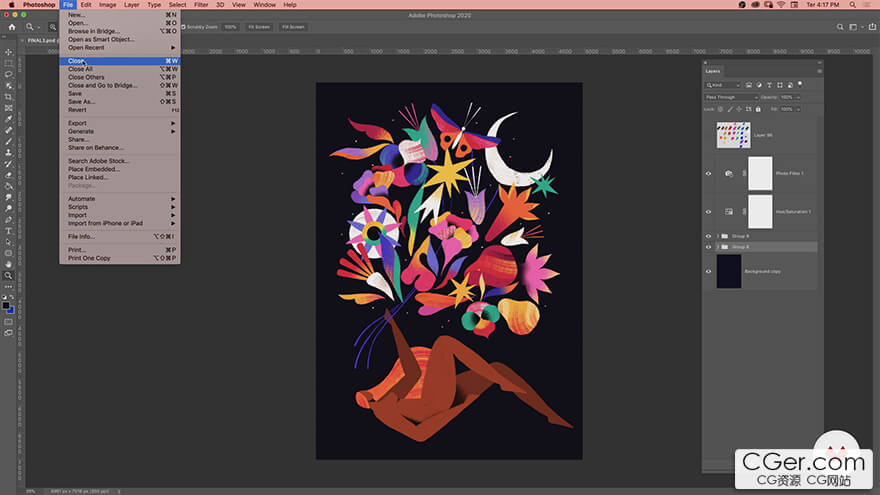Open macOS Spotlight search icon
This screenshot has width=880, height=495.
point(852,4)
